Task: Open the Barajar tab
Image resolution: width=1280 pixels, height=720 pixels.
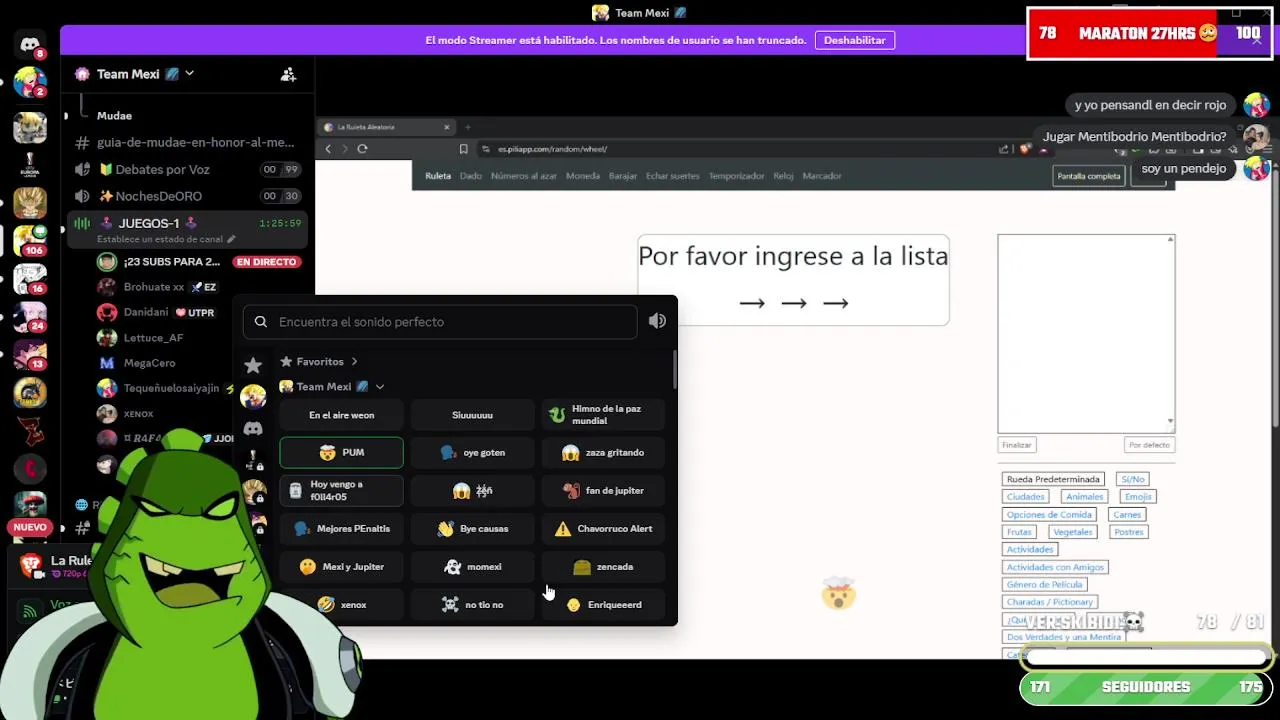Action: [x=623, y=176]
